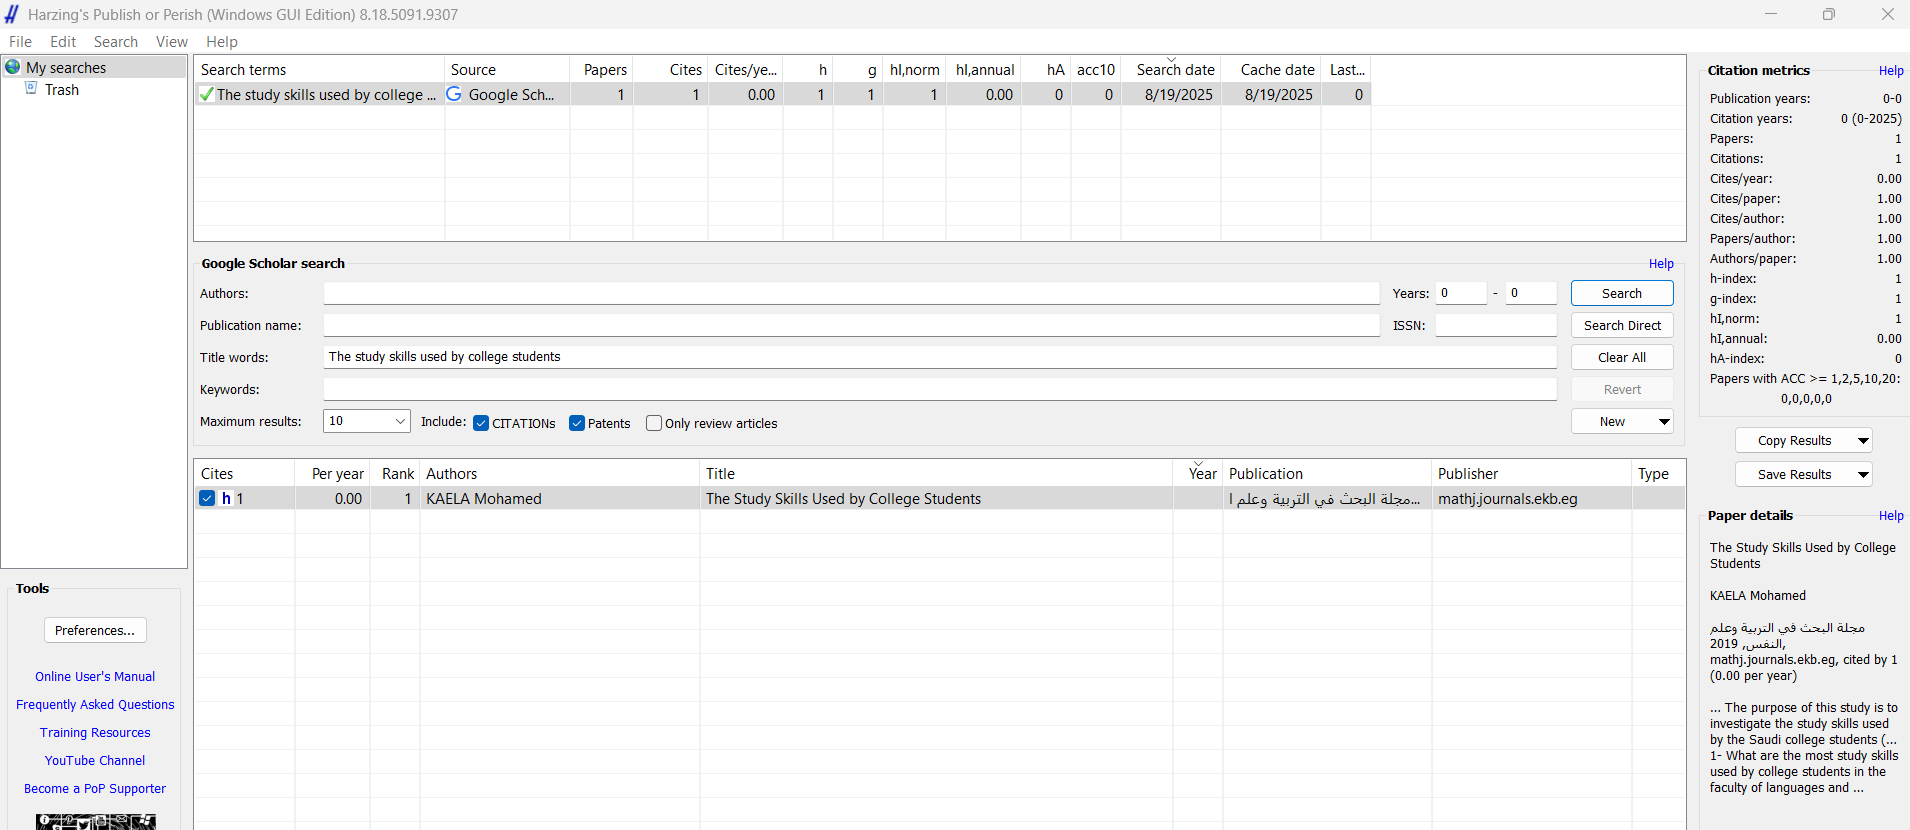Click the New button
Image resolution: width=1910 pixels, height=830 pixels.
pos(1612,422)
